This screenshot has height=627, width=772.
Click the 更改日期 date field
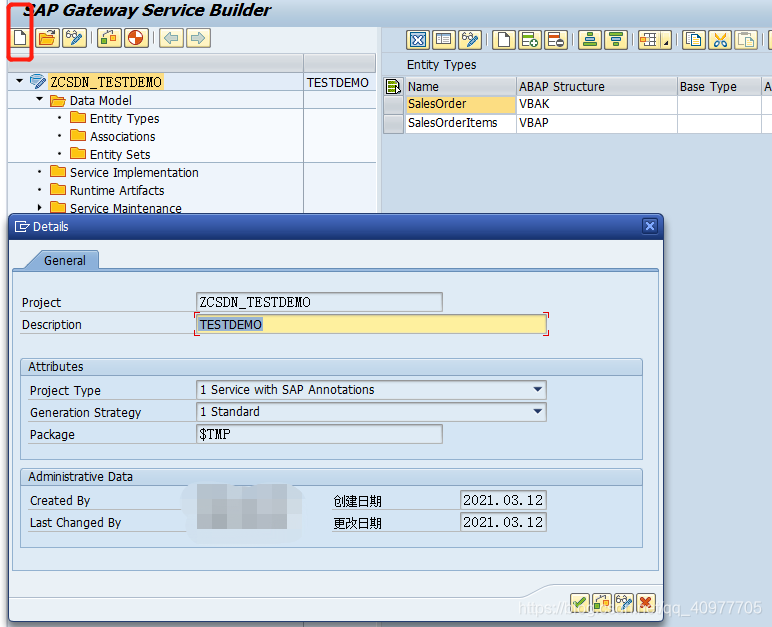(503, 522)
